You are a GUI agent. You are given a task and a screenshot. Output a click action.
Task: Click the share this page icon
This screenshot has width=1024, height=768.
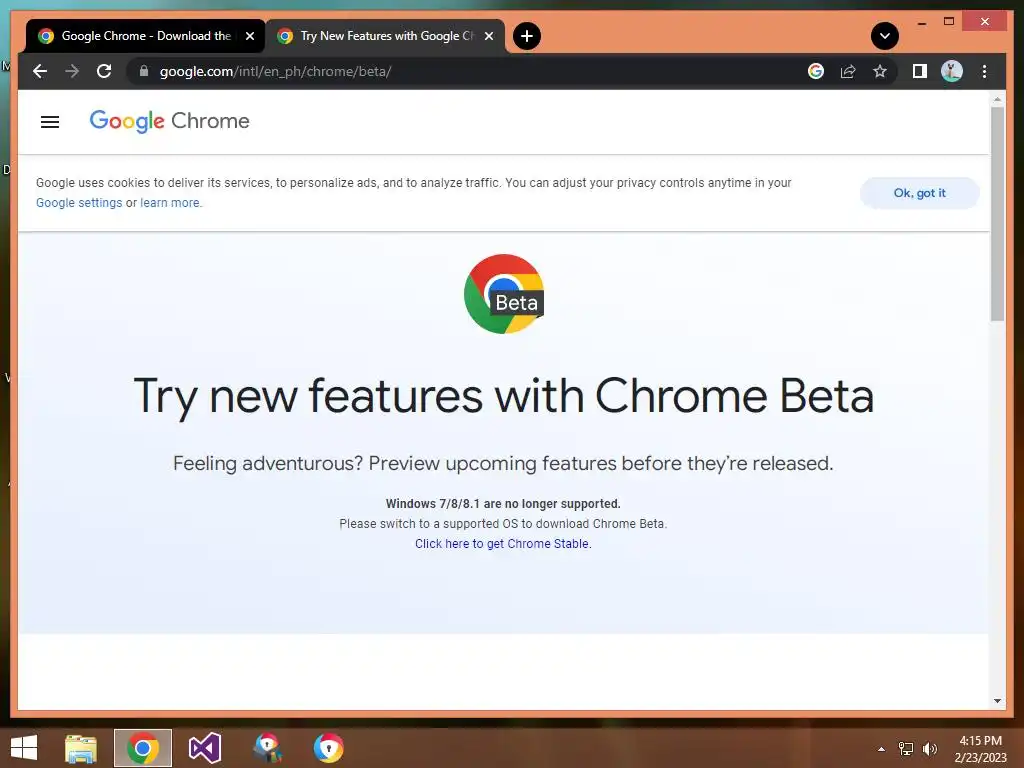(848, 71)
